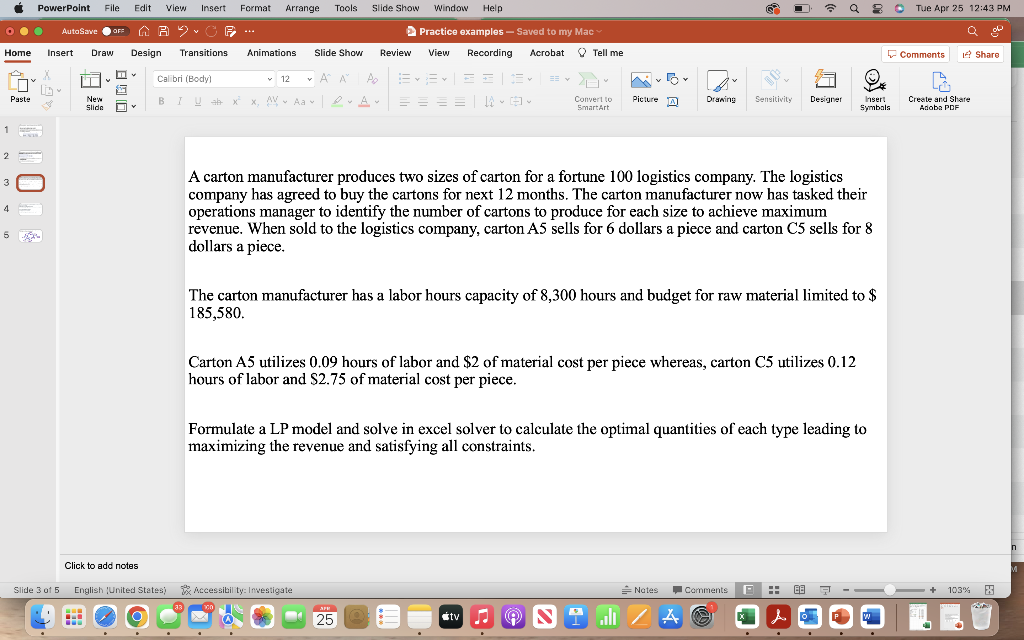The image size is (1024, 640).
Task: Open font color dropdown arrow
Action: pyautogui.click(x=377, y=102)
